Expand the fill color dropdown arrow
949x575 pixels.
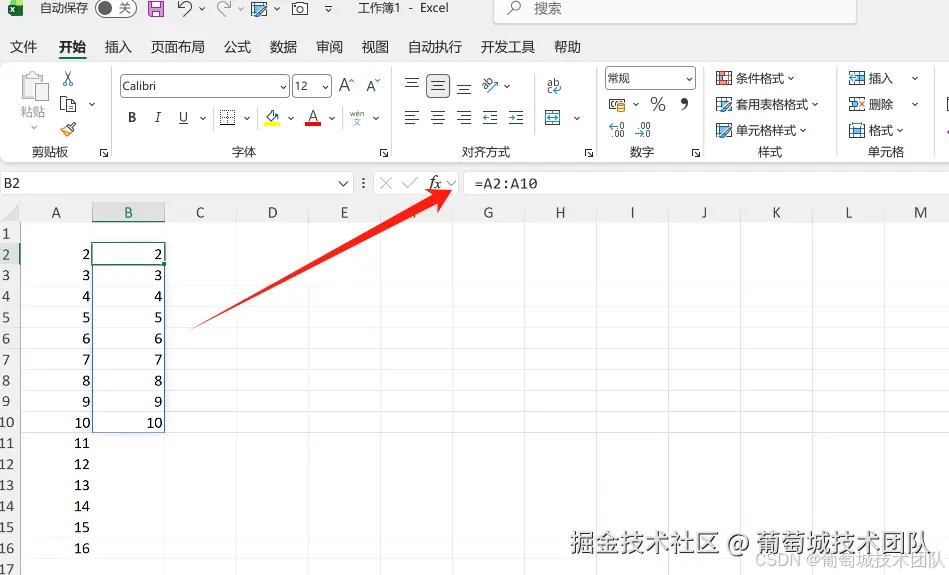coord(291,118)
